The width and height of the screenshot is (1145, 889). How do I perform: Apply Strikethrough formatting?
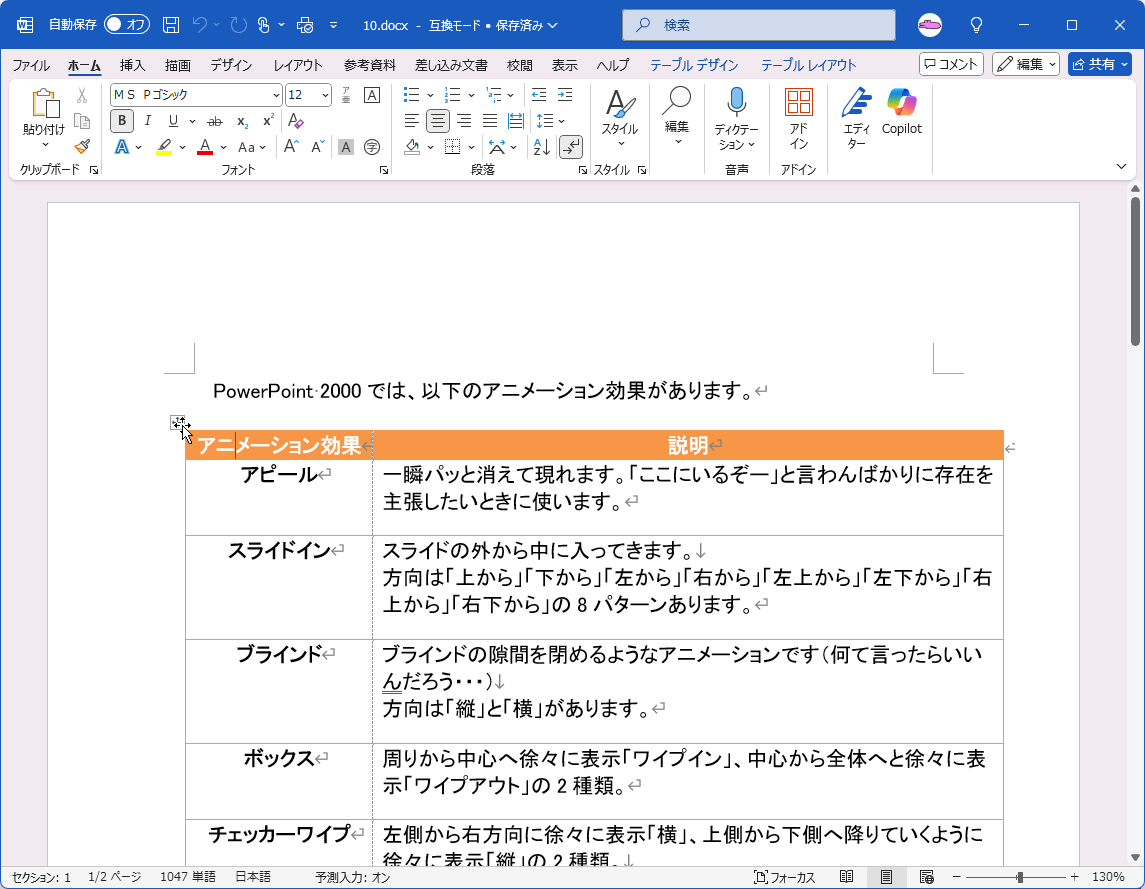click(x=215, y=121)
